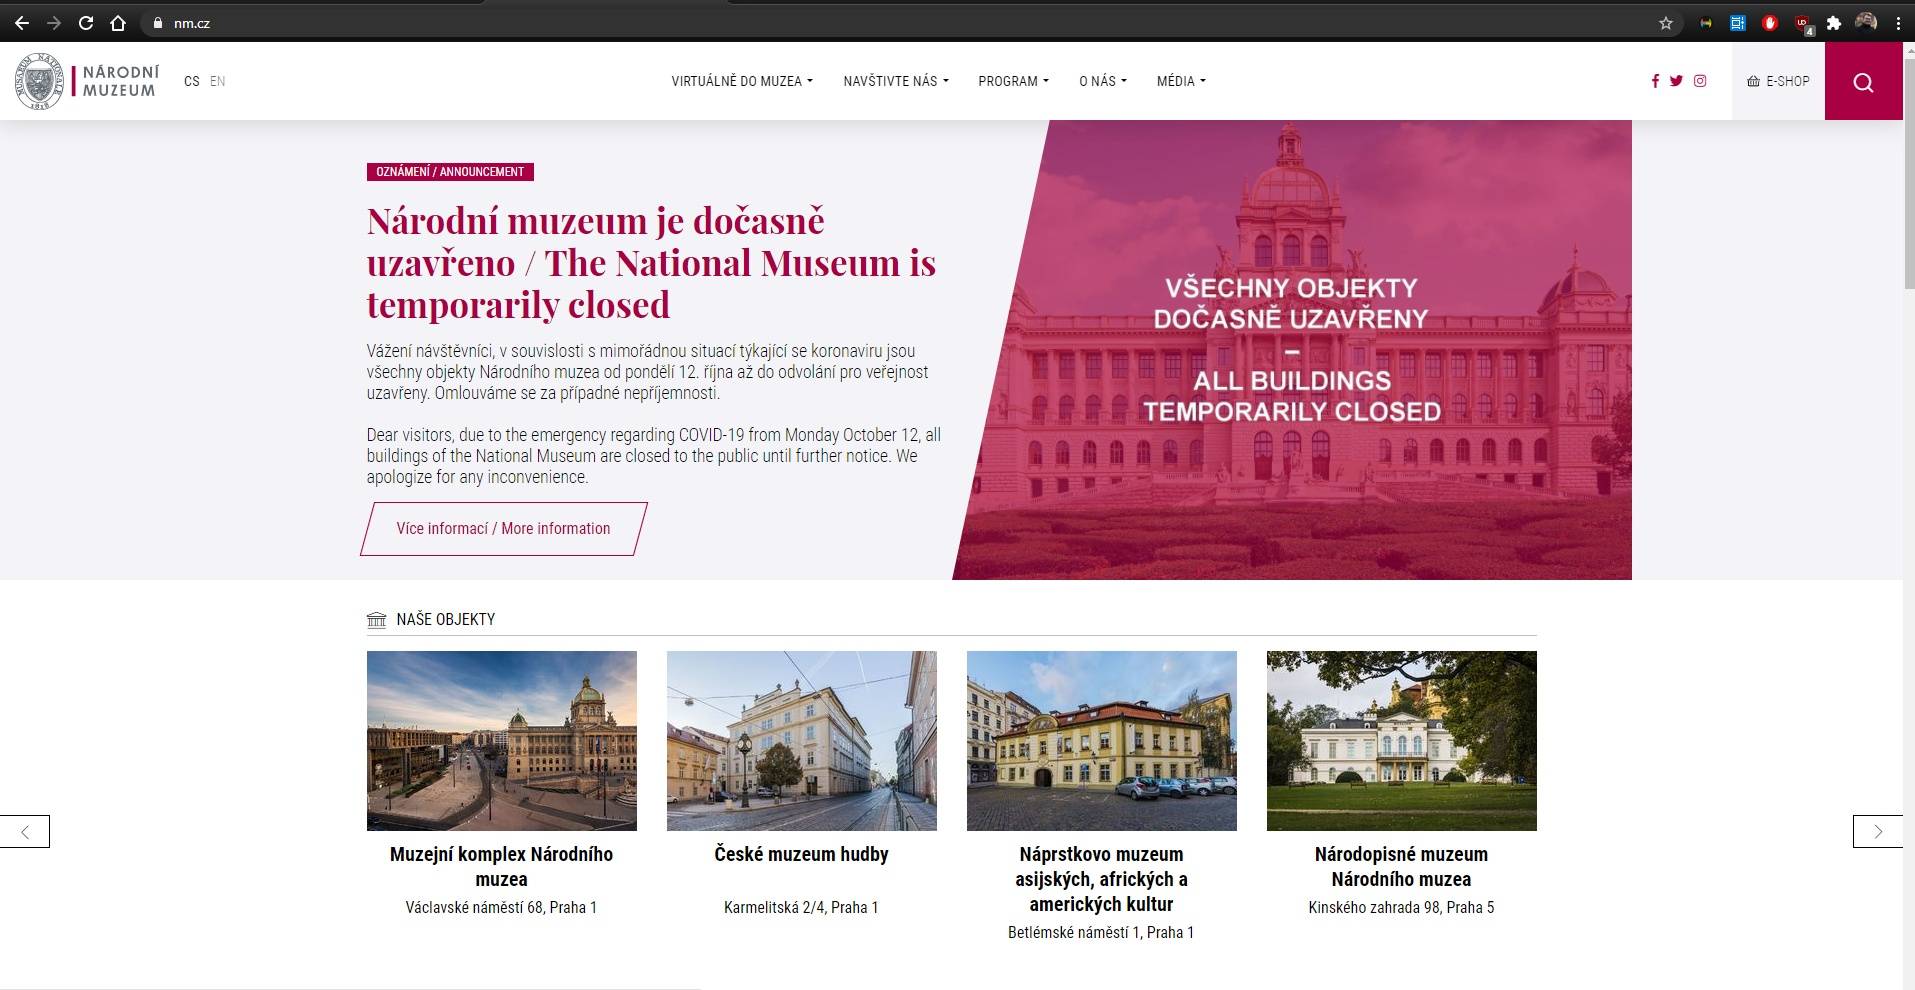Viewport: 1915px width, 990px height.
Task: Select the CS language option
Action: 191,81
